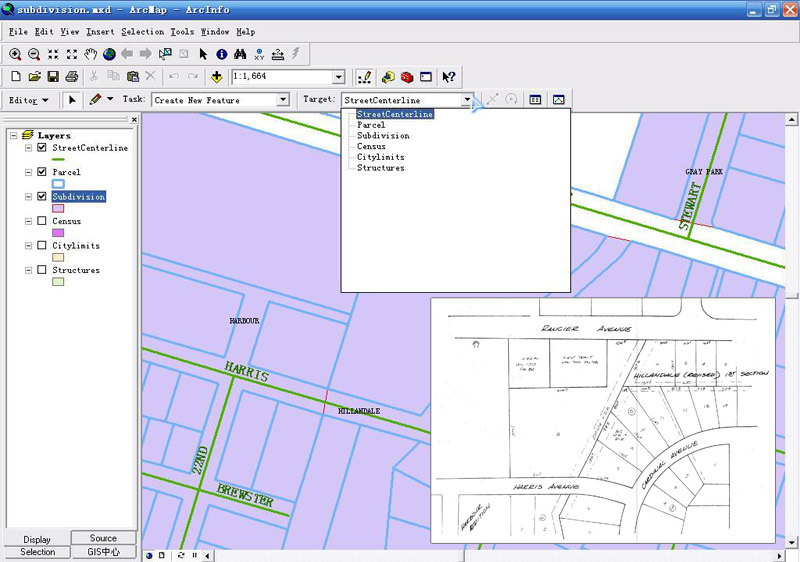
Task: Open the Selection menu
Action: tap(142, 32)
